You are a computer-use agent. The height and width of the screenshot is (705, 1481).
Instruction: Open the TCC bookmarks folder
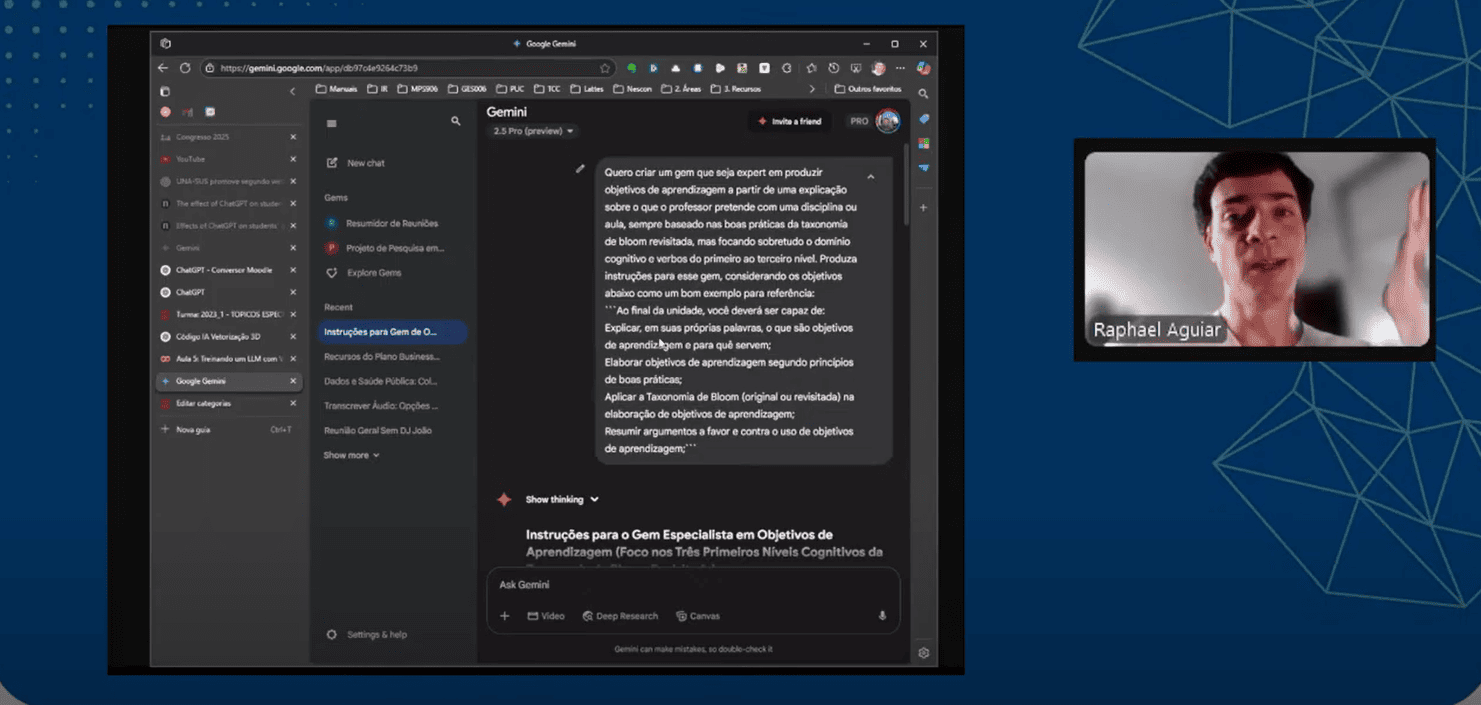547,89
